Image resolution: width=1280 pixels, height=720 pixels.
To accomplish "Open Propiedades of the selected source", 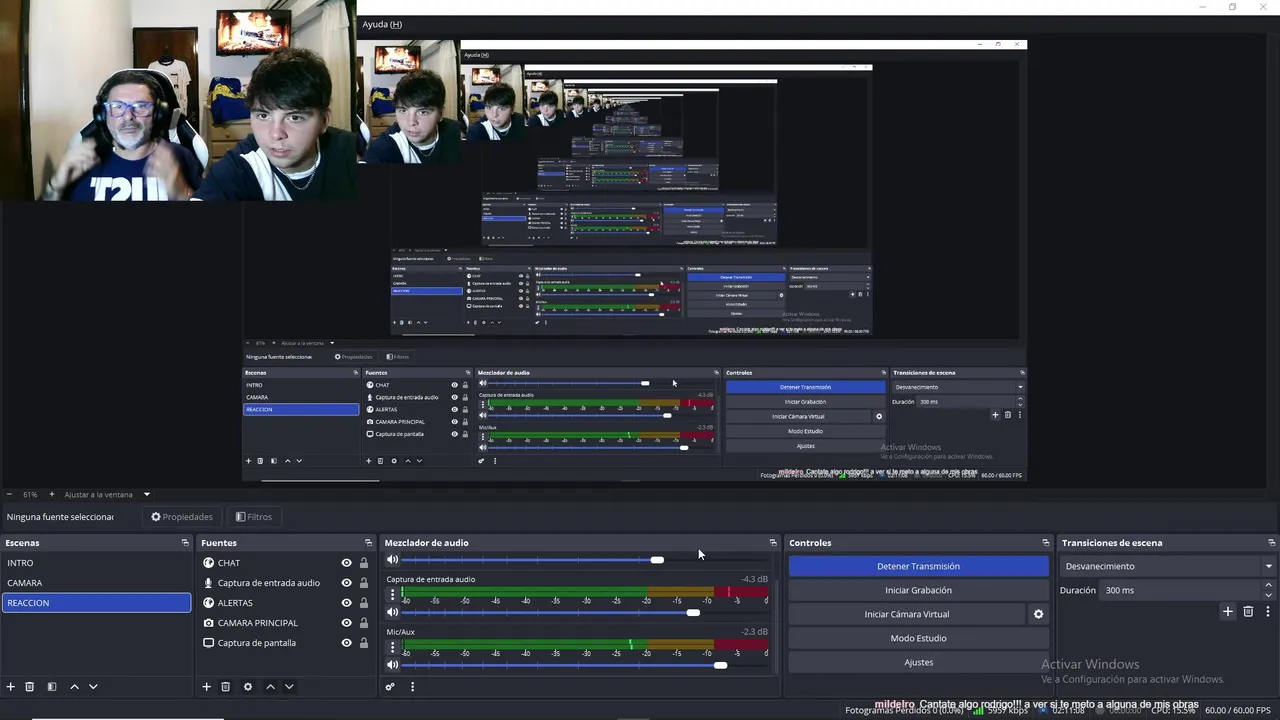I will (x=182, y=517).
